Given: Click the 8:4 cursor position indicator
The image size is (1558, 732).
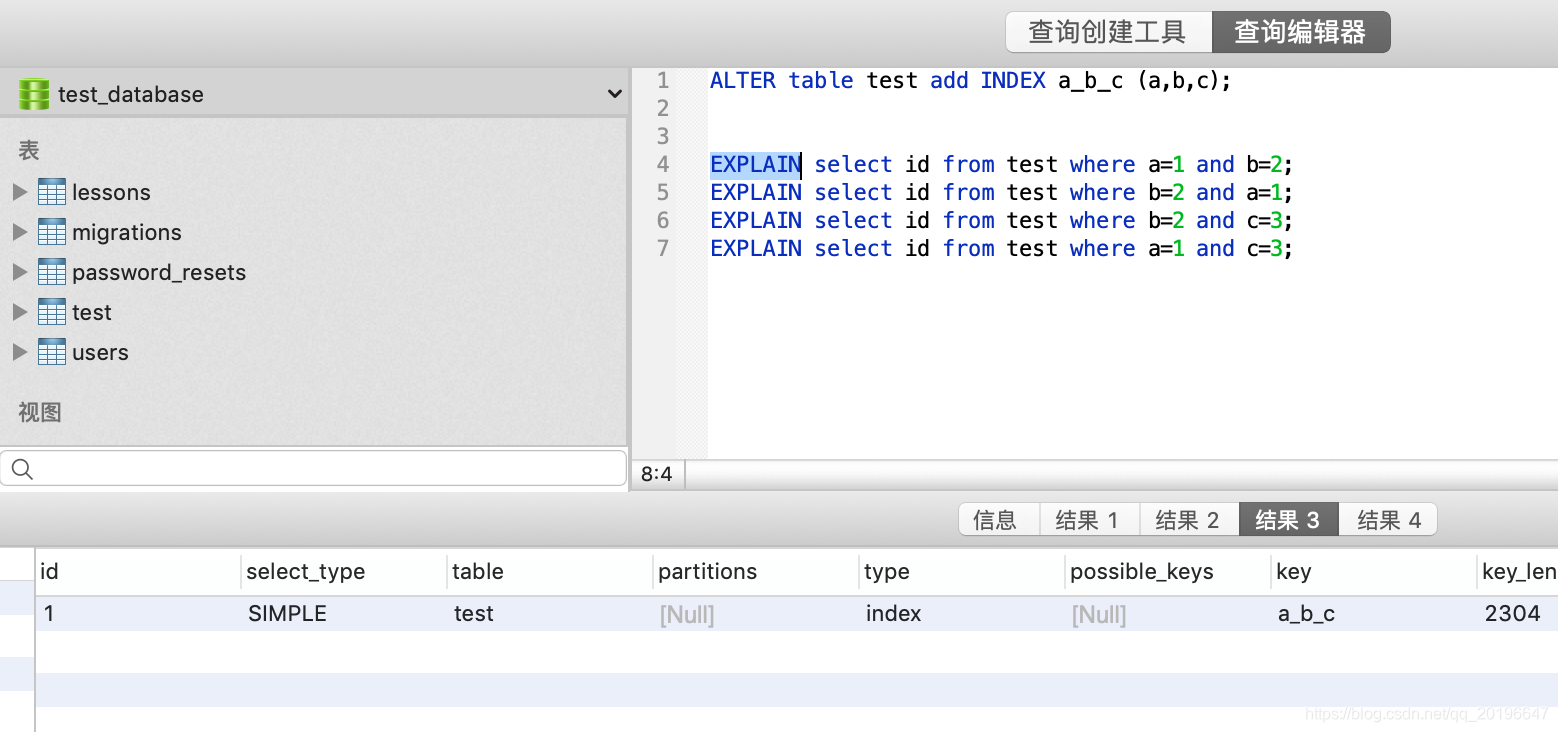Looking at the screenshot, I should (x=657, y=475).
